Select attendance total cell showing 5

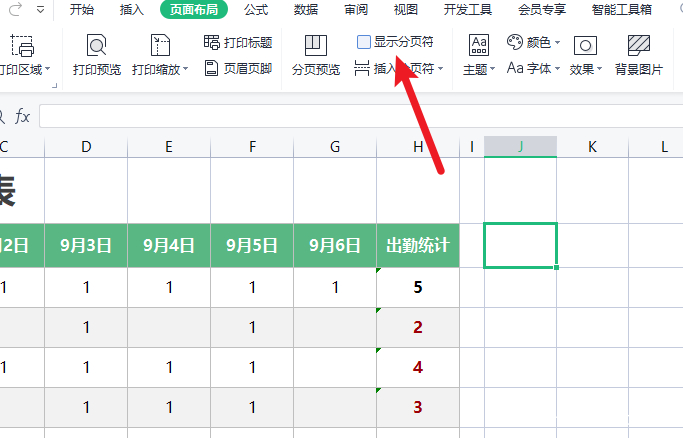(418, 287)
